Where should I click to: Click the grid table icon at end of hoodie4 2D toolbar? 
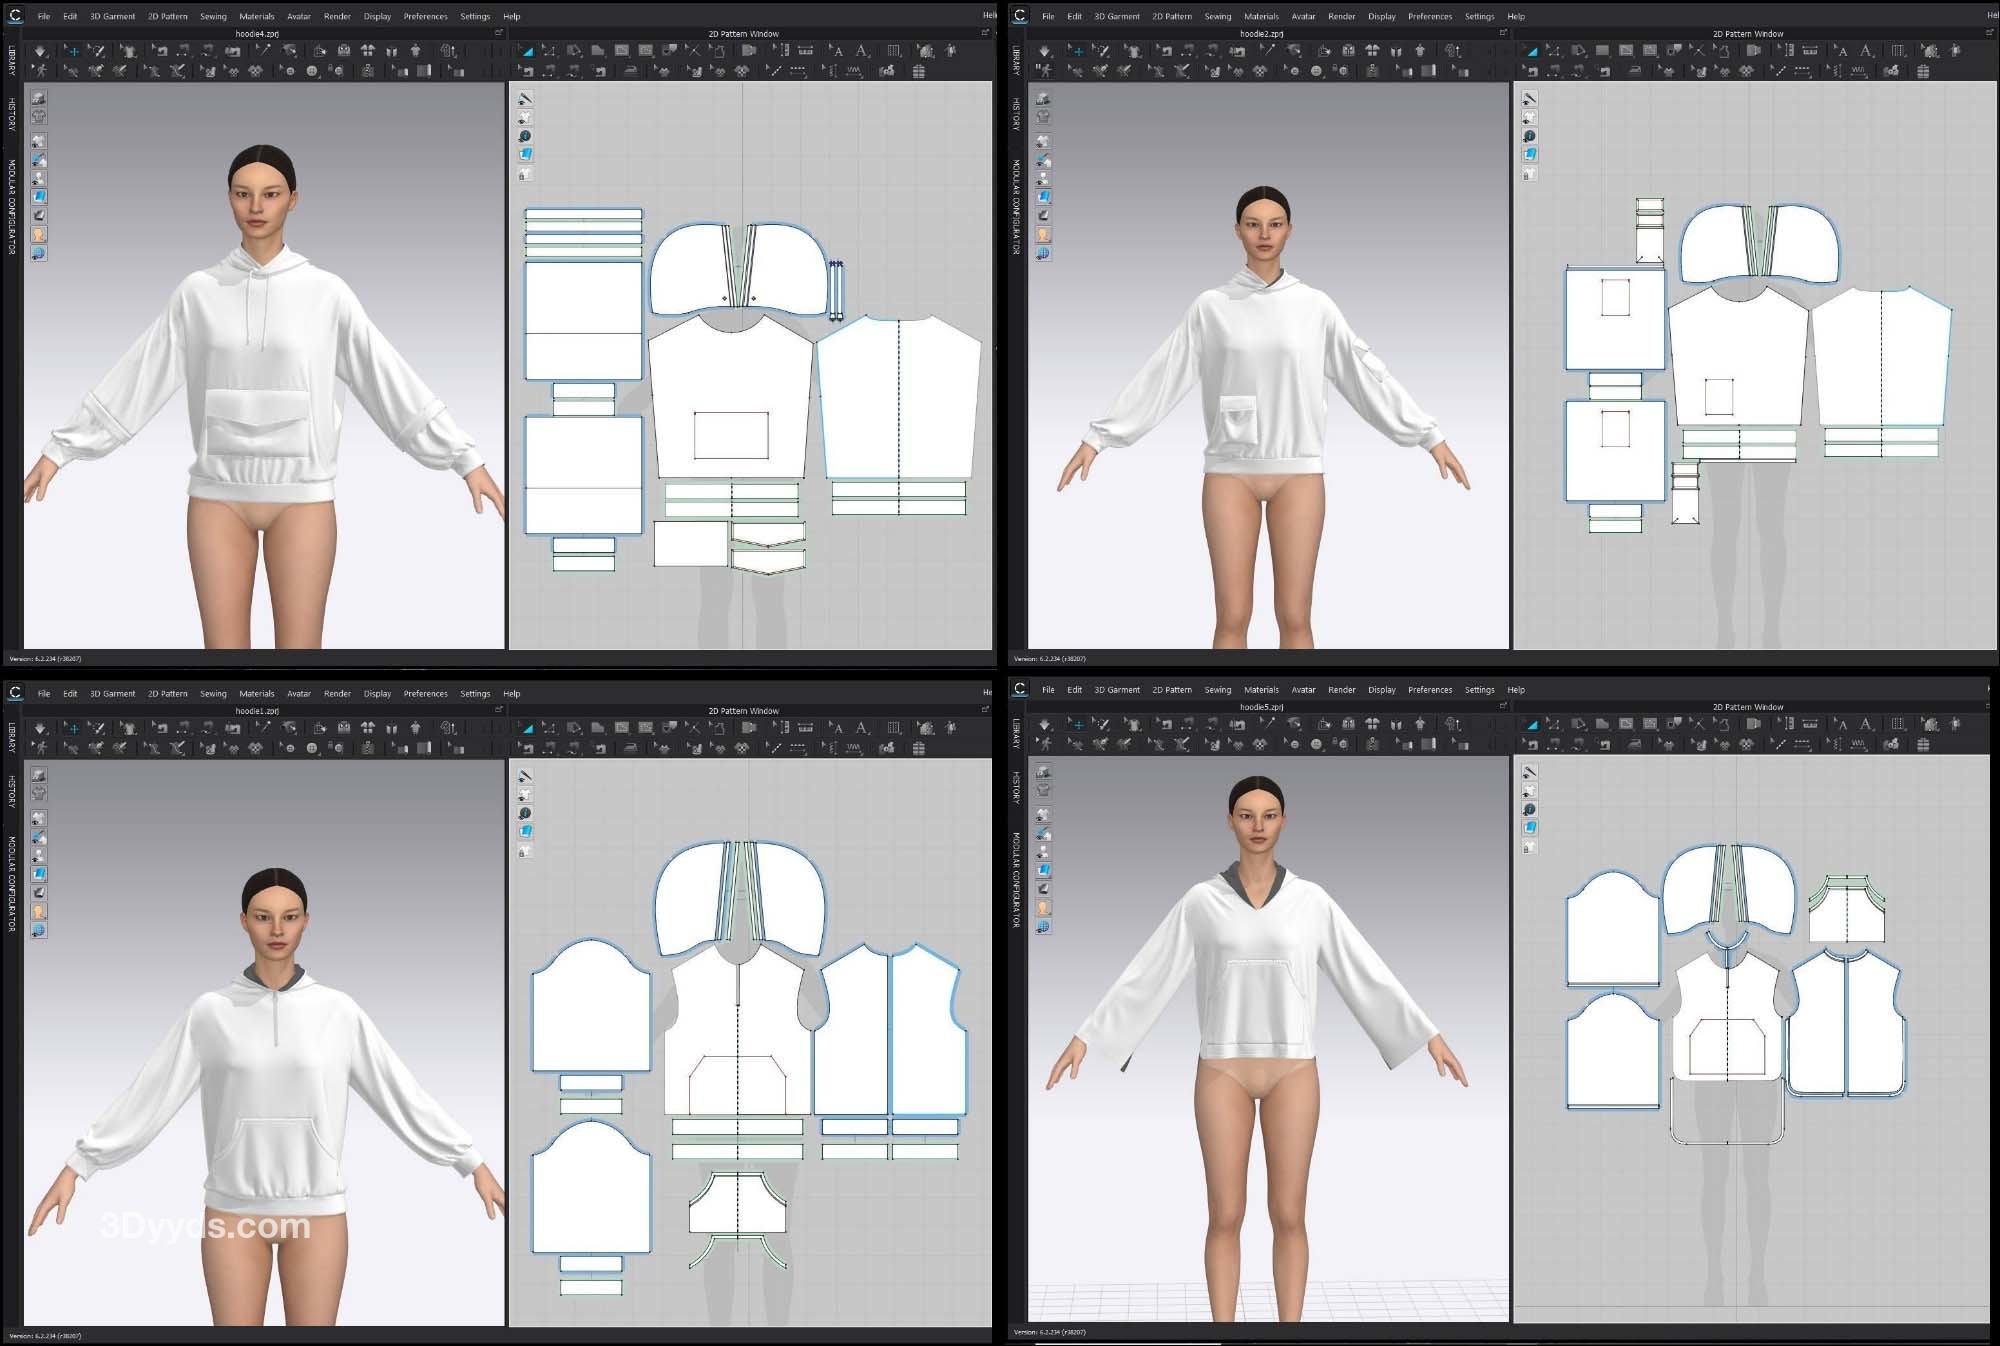[918, 71]
